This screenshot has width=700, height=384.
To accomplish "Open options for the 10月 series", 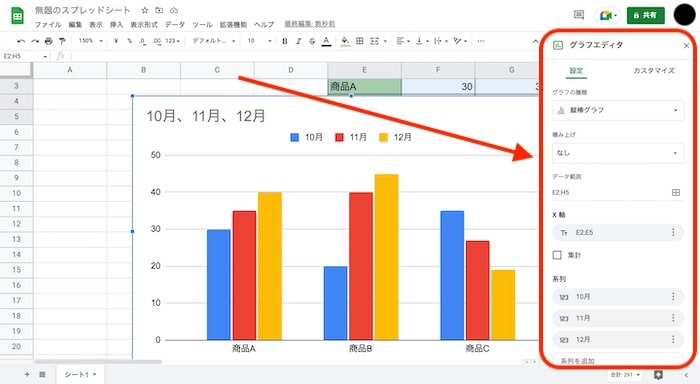I will [x=673, y=296].
